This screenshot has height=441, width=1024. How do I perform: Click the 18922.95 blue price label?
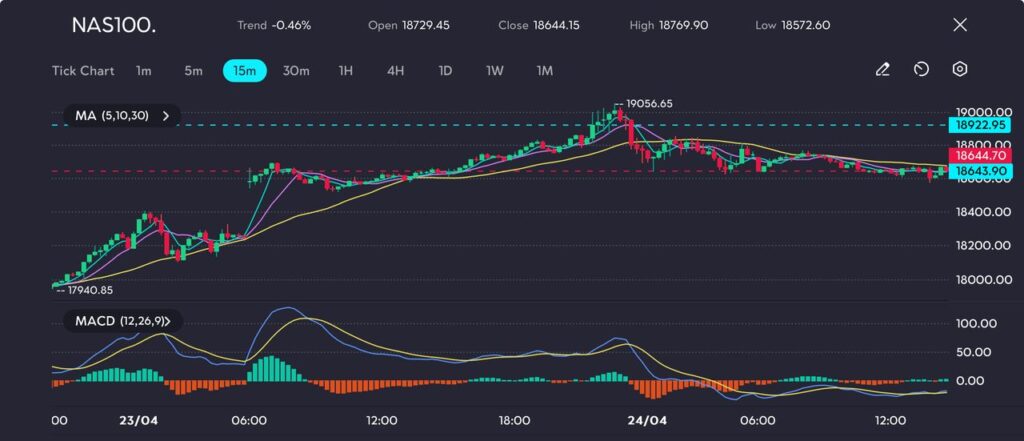pos(979,125)
